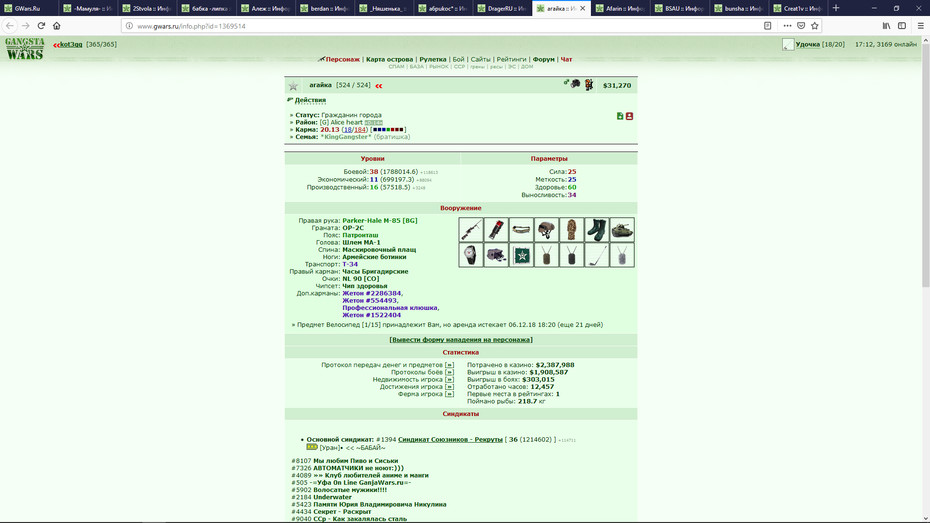Open the T-34 transport link
This screenshot has height=523, width=930.
pyautogui.click(x=350, y=264)
